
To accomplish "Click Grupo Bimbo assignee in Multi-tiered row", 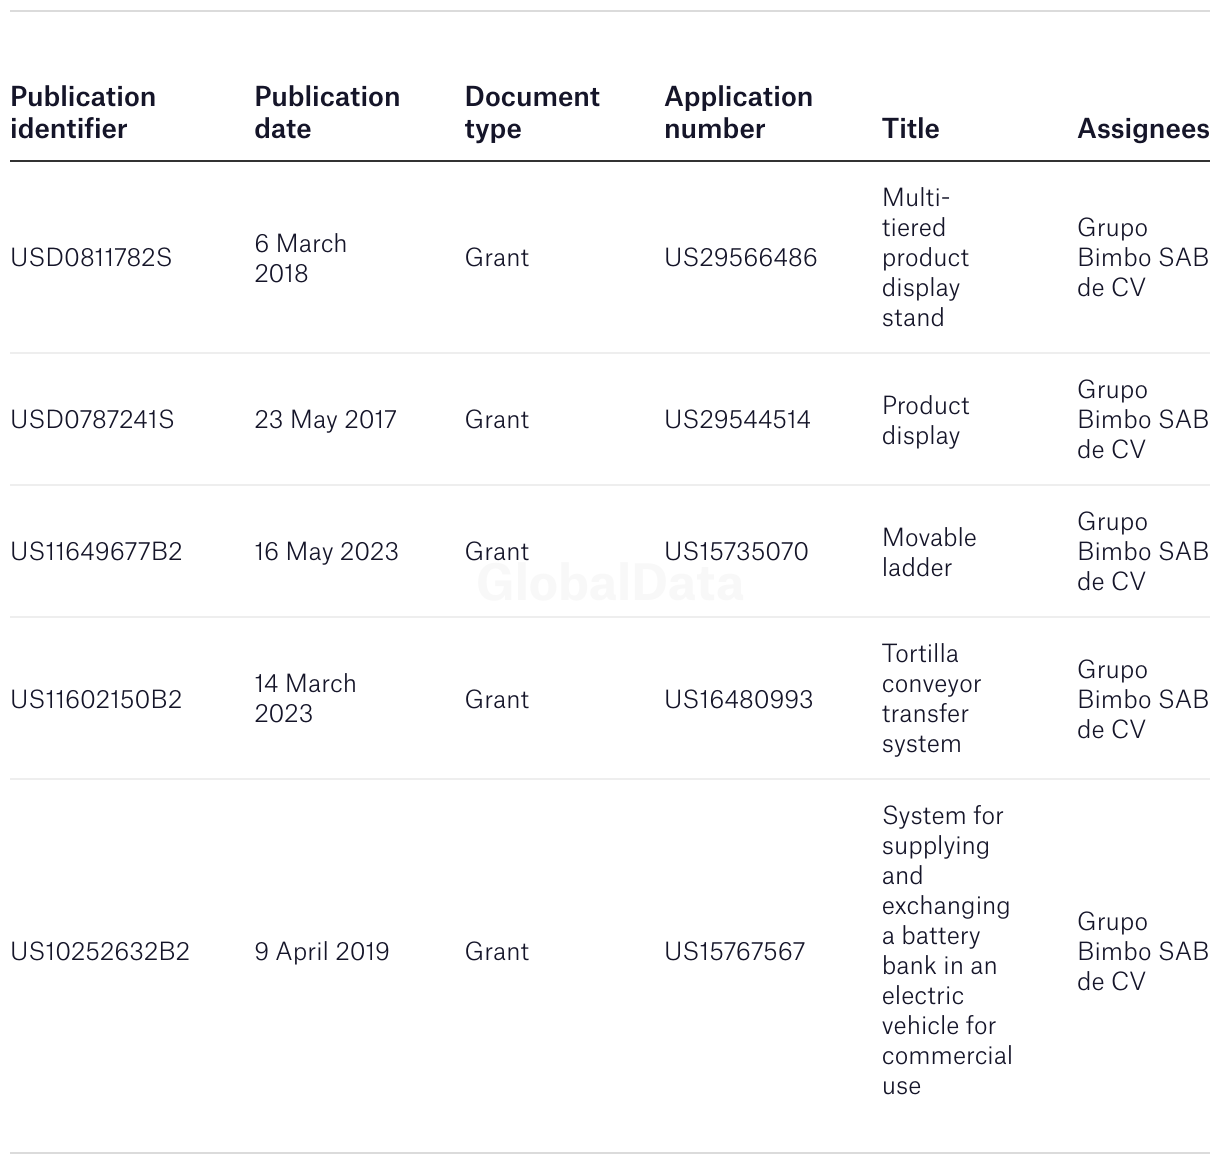I will pyautogui.click(x=1143, y=257).
